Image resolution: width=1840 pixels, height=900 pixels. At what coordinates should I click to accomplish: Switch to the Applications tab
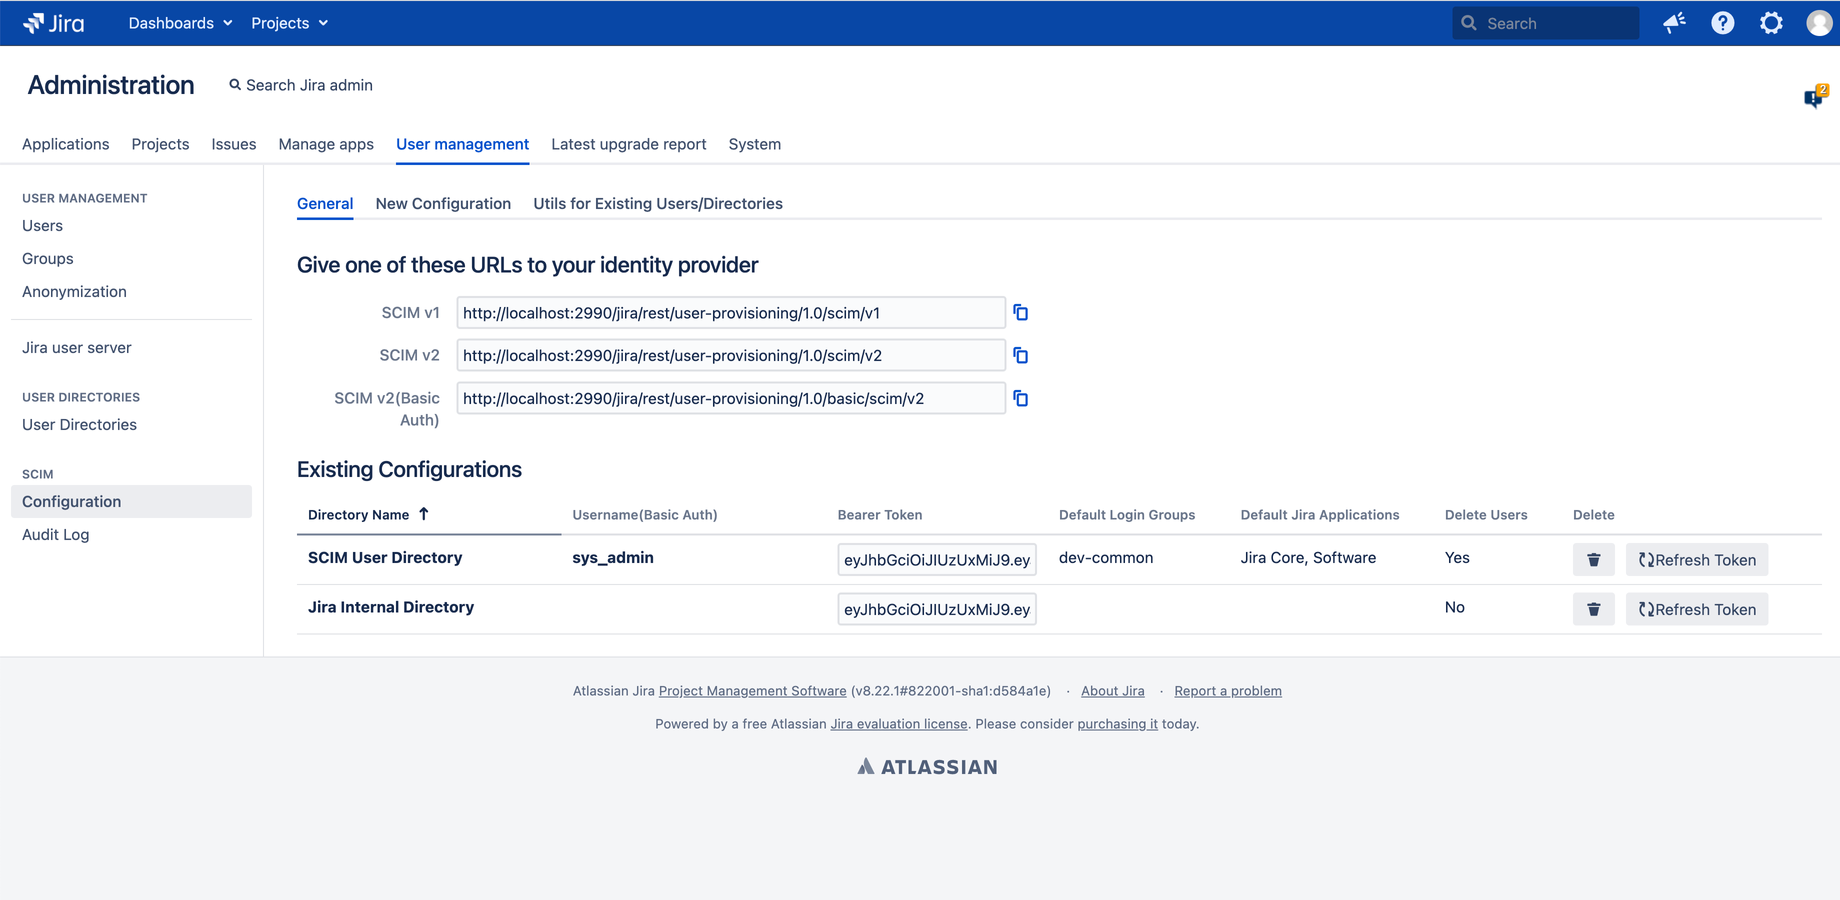pos(65,144)
